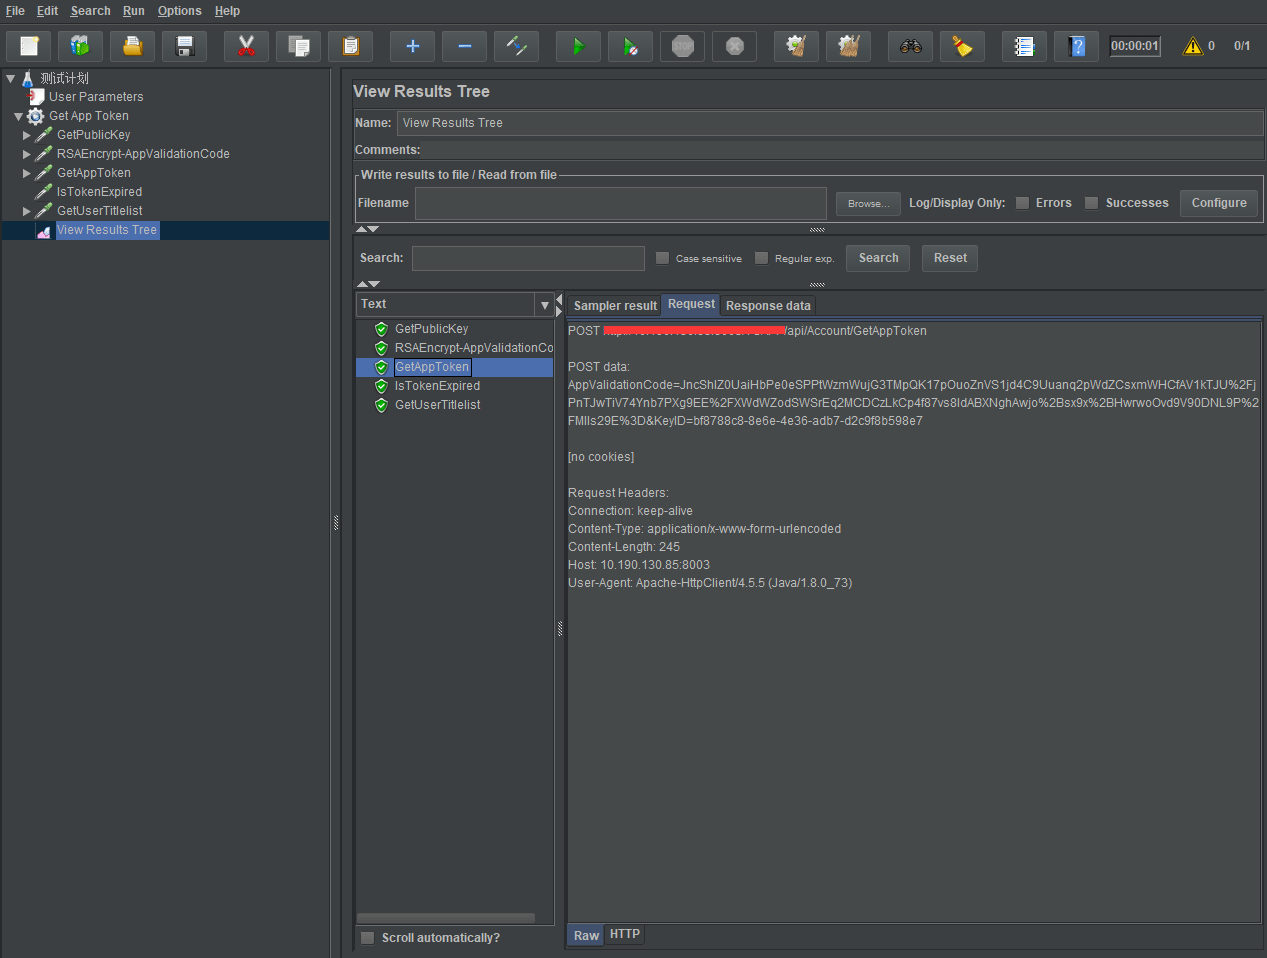The width and height of the screenshot is (1267, 958).
Task: Open the Function Helper list icon
Action: (1024, 46)
